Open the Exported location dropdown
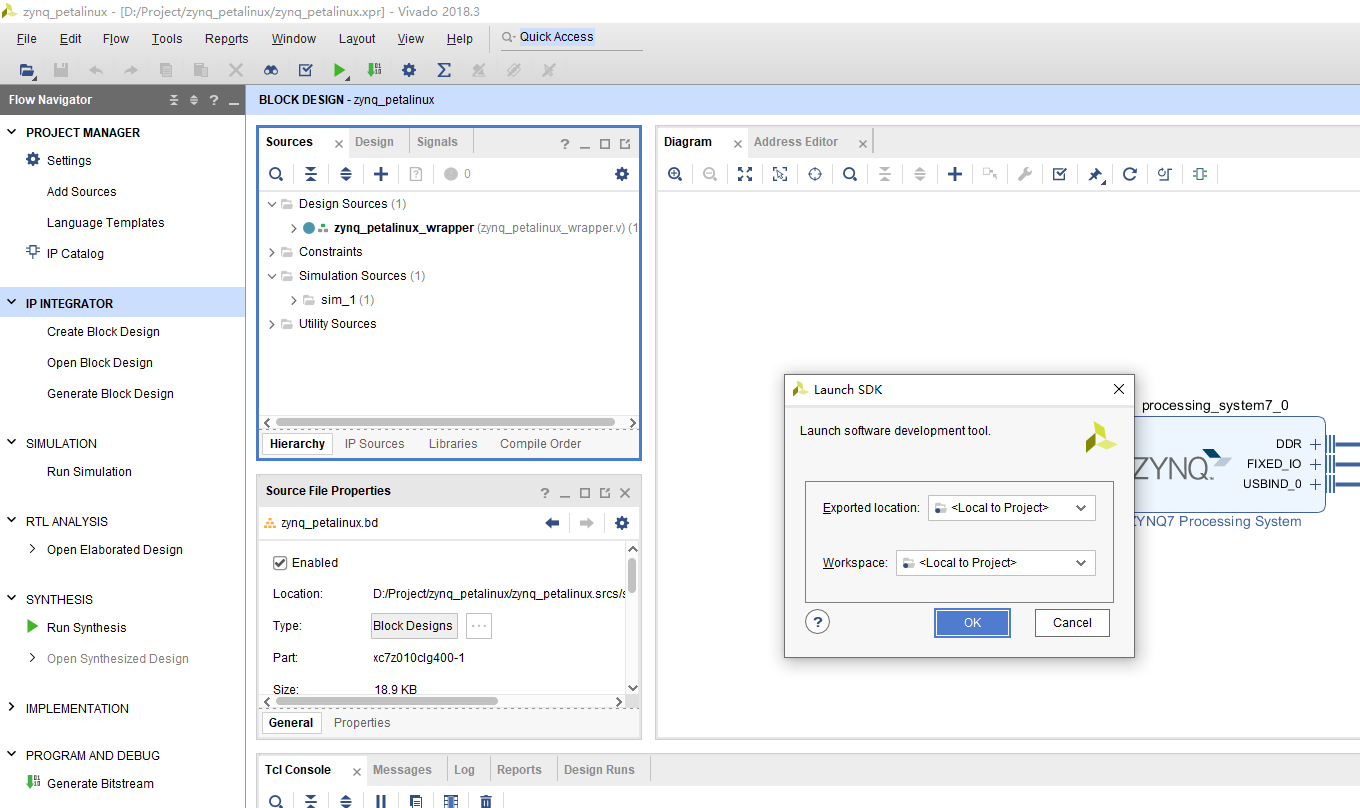The image size is (1360, 808). tap(1012, 508)
